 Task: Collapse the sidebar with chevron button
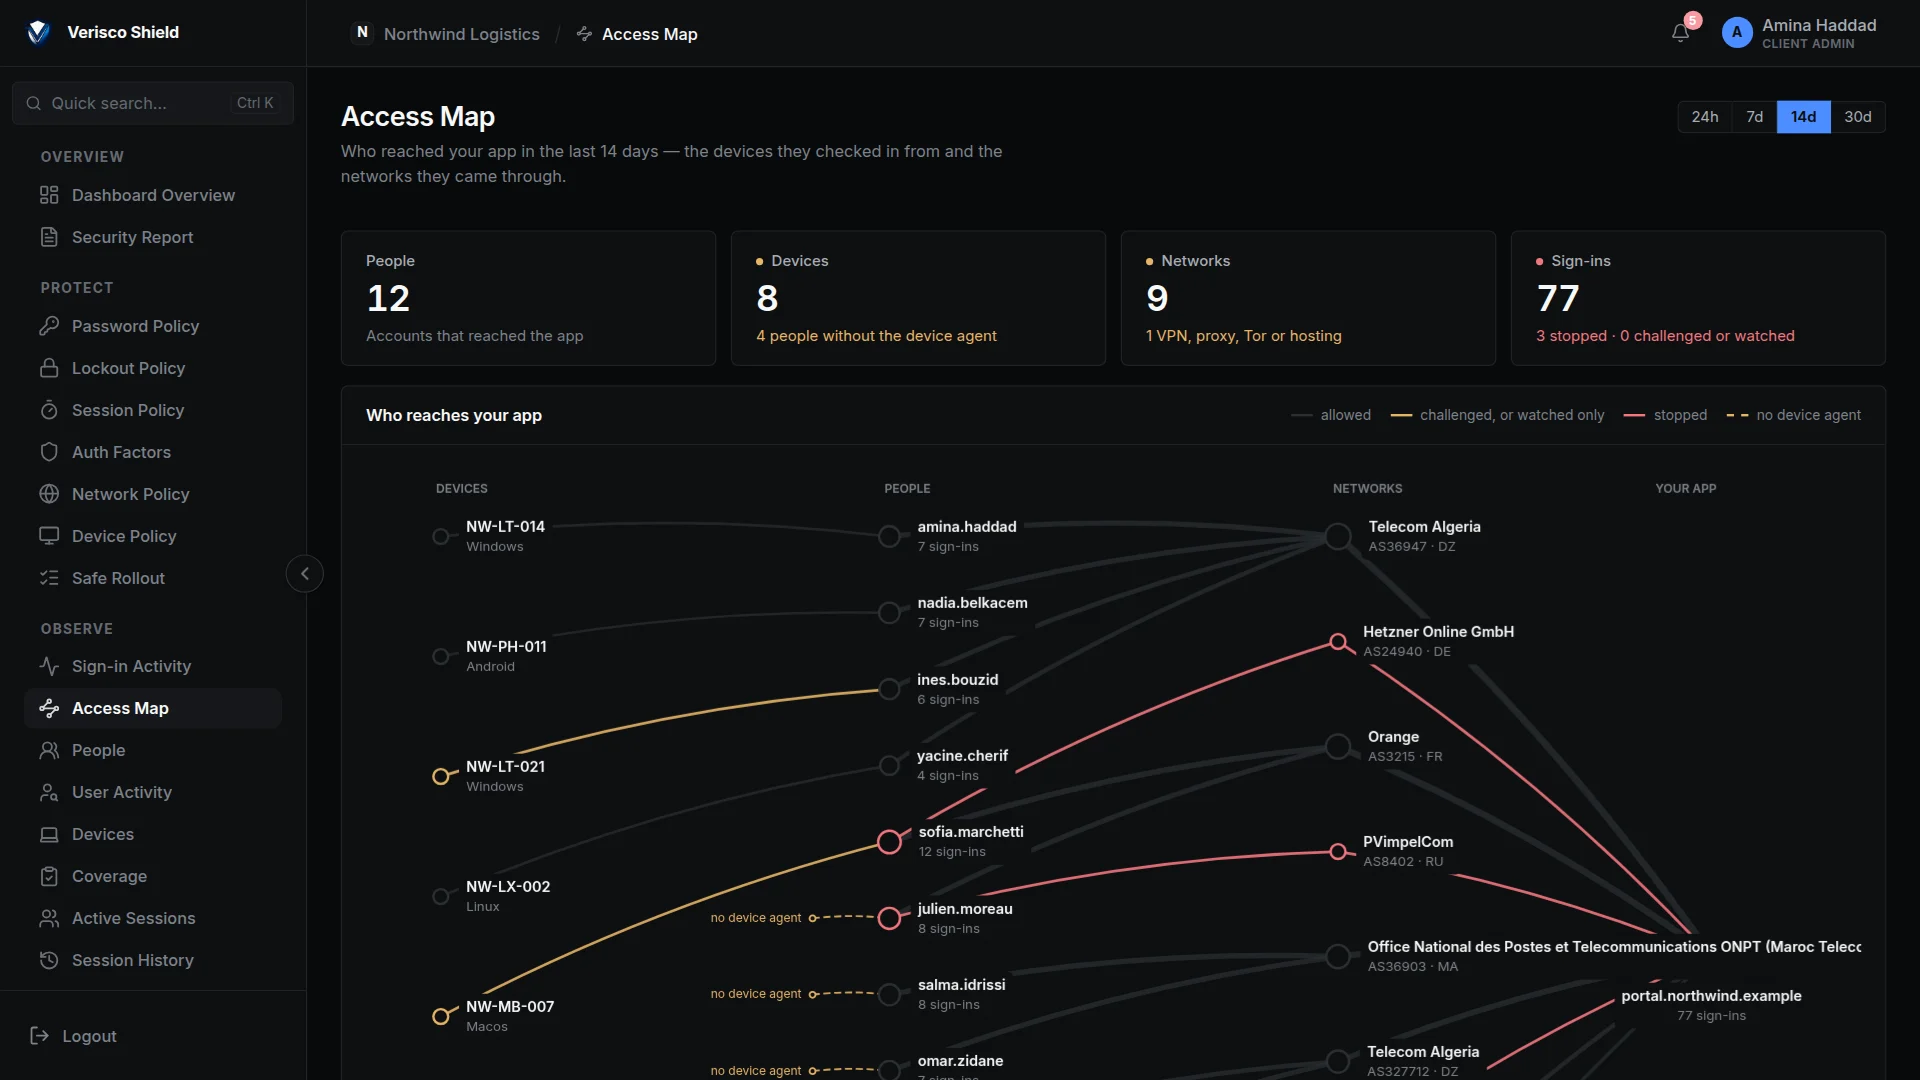(305, 574)
